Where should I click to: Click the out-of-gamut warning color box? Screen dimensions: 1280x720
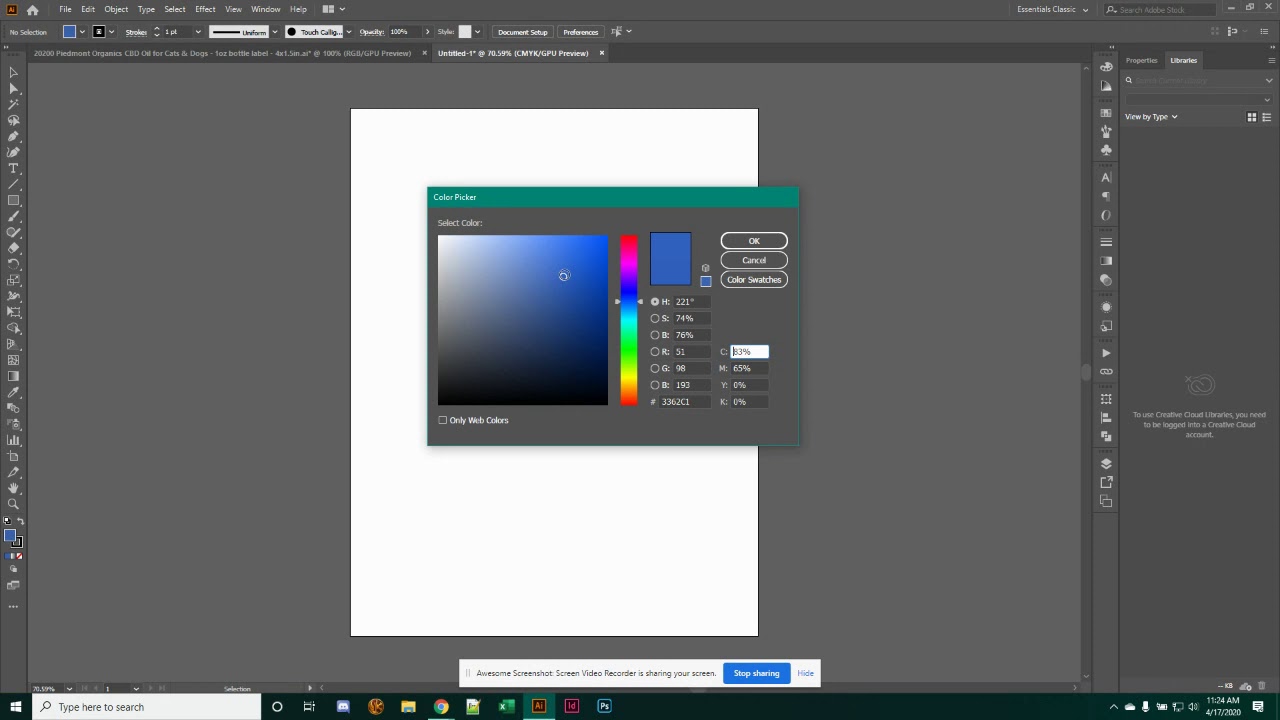coord(706,281)
